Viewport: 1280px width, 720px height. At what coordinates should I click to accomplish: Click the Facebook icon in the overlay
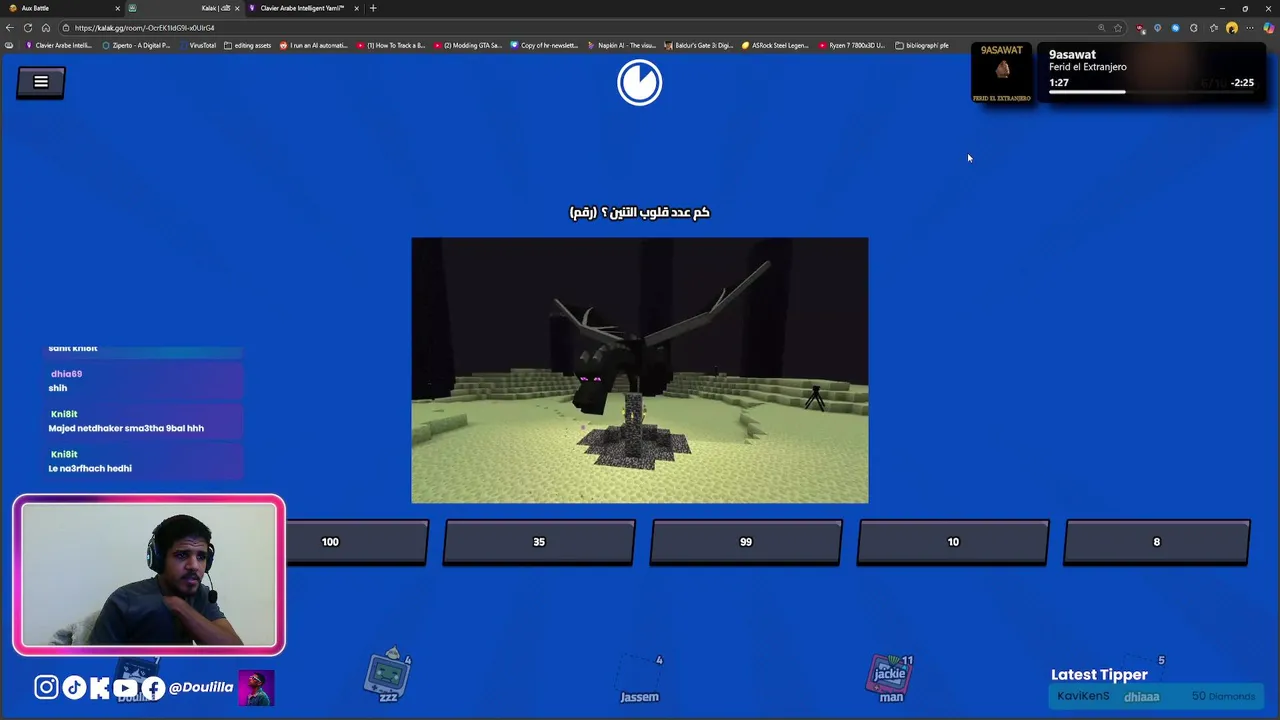[153, 687]
